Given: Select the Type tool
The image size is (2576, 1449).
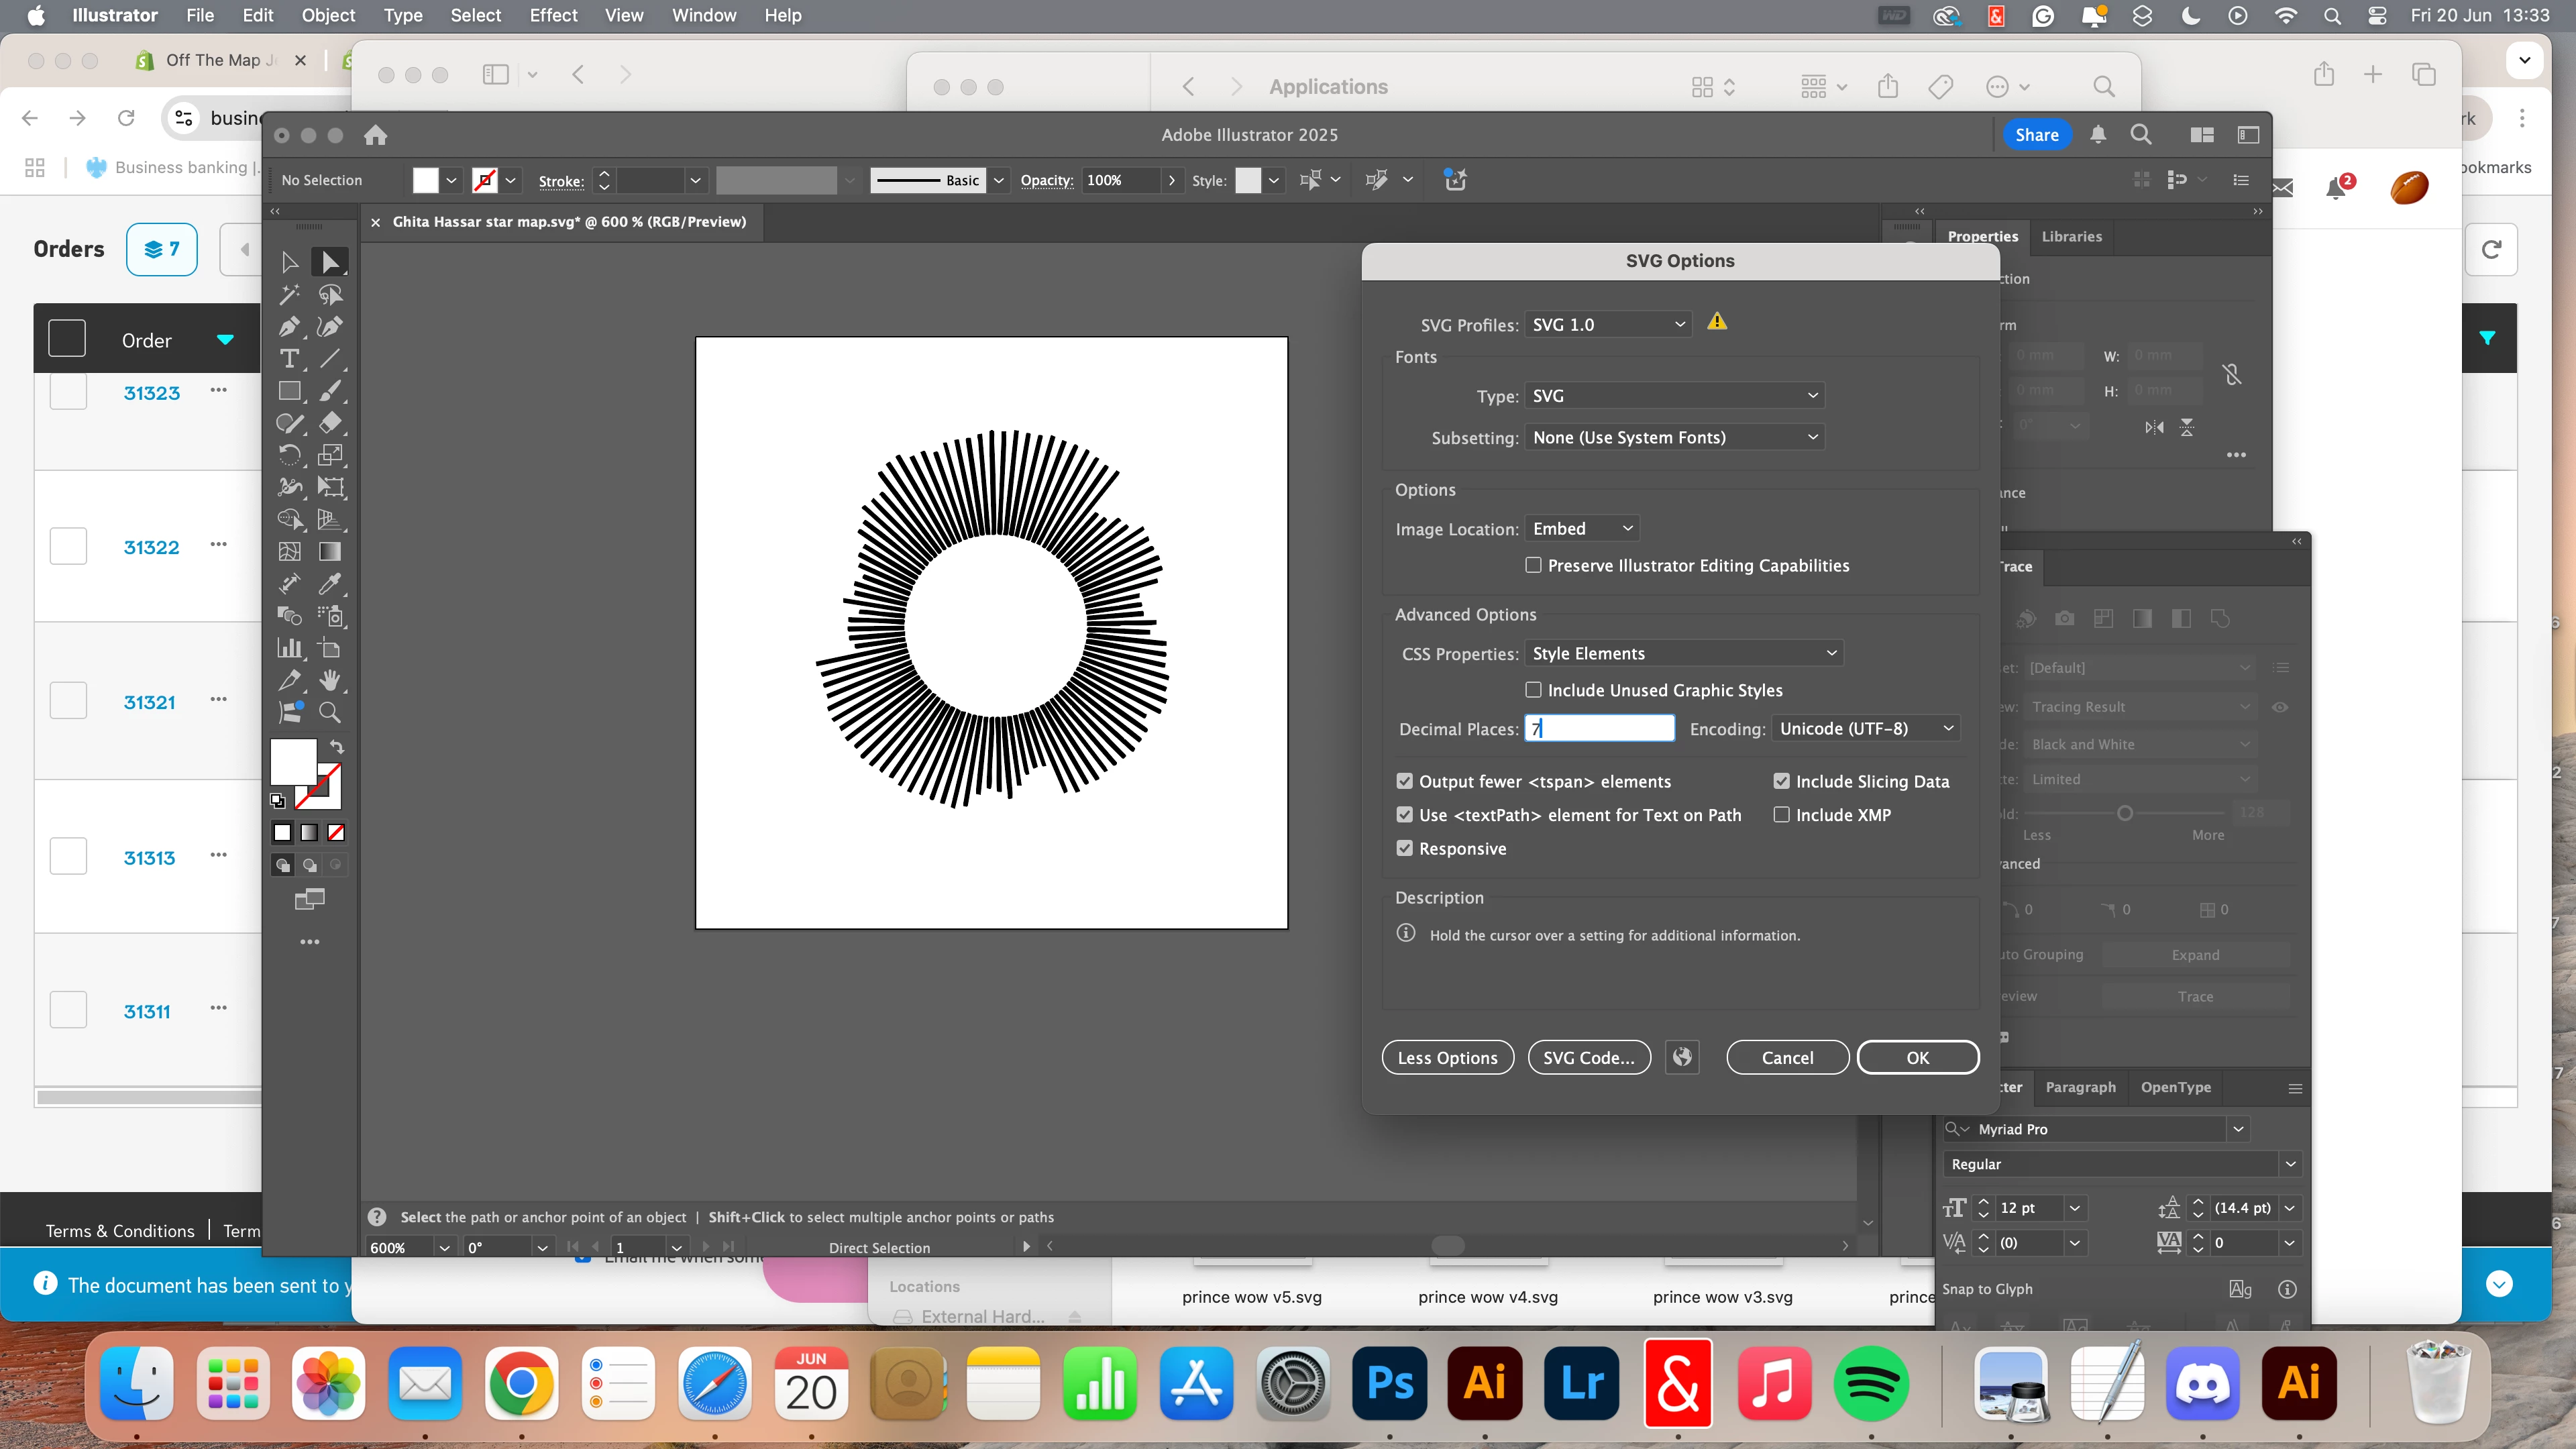Looking at the screenshot, I should point(289,359).
